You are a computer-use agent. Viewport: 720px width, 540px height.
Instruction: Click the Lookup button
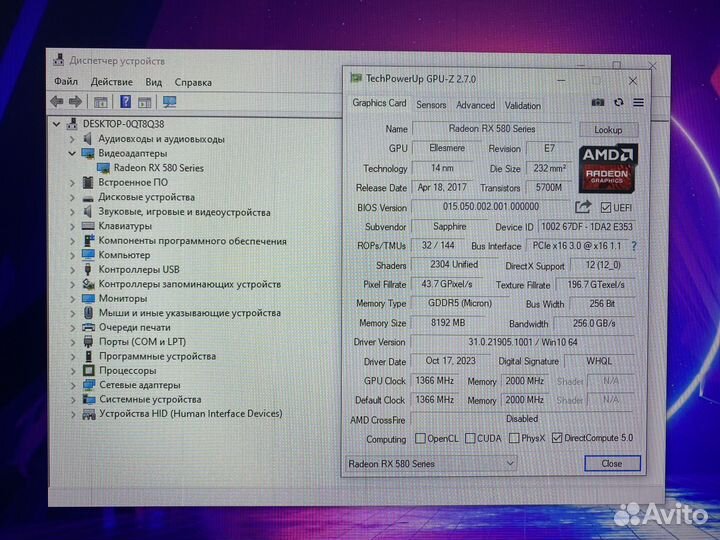point(608,130)
